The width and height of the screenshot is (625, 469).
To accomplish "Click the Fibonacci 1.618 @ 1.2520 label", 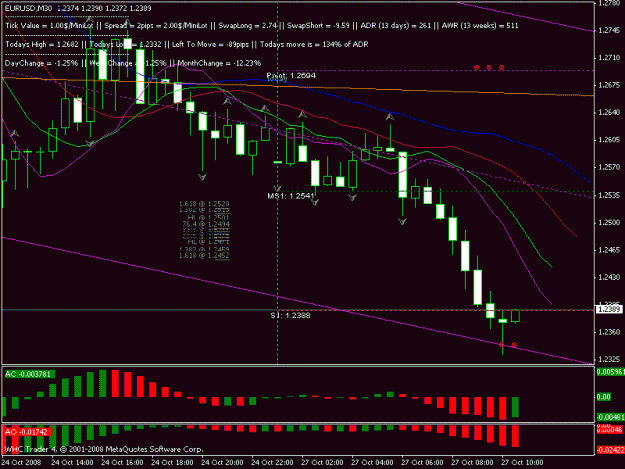I will coord(204,204).
